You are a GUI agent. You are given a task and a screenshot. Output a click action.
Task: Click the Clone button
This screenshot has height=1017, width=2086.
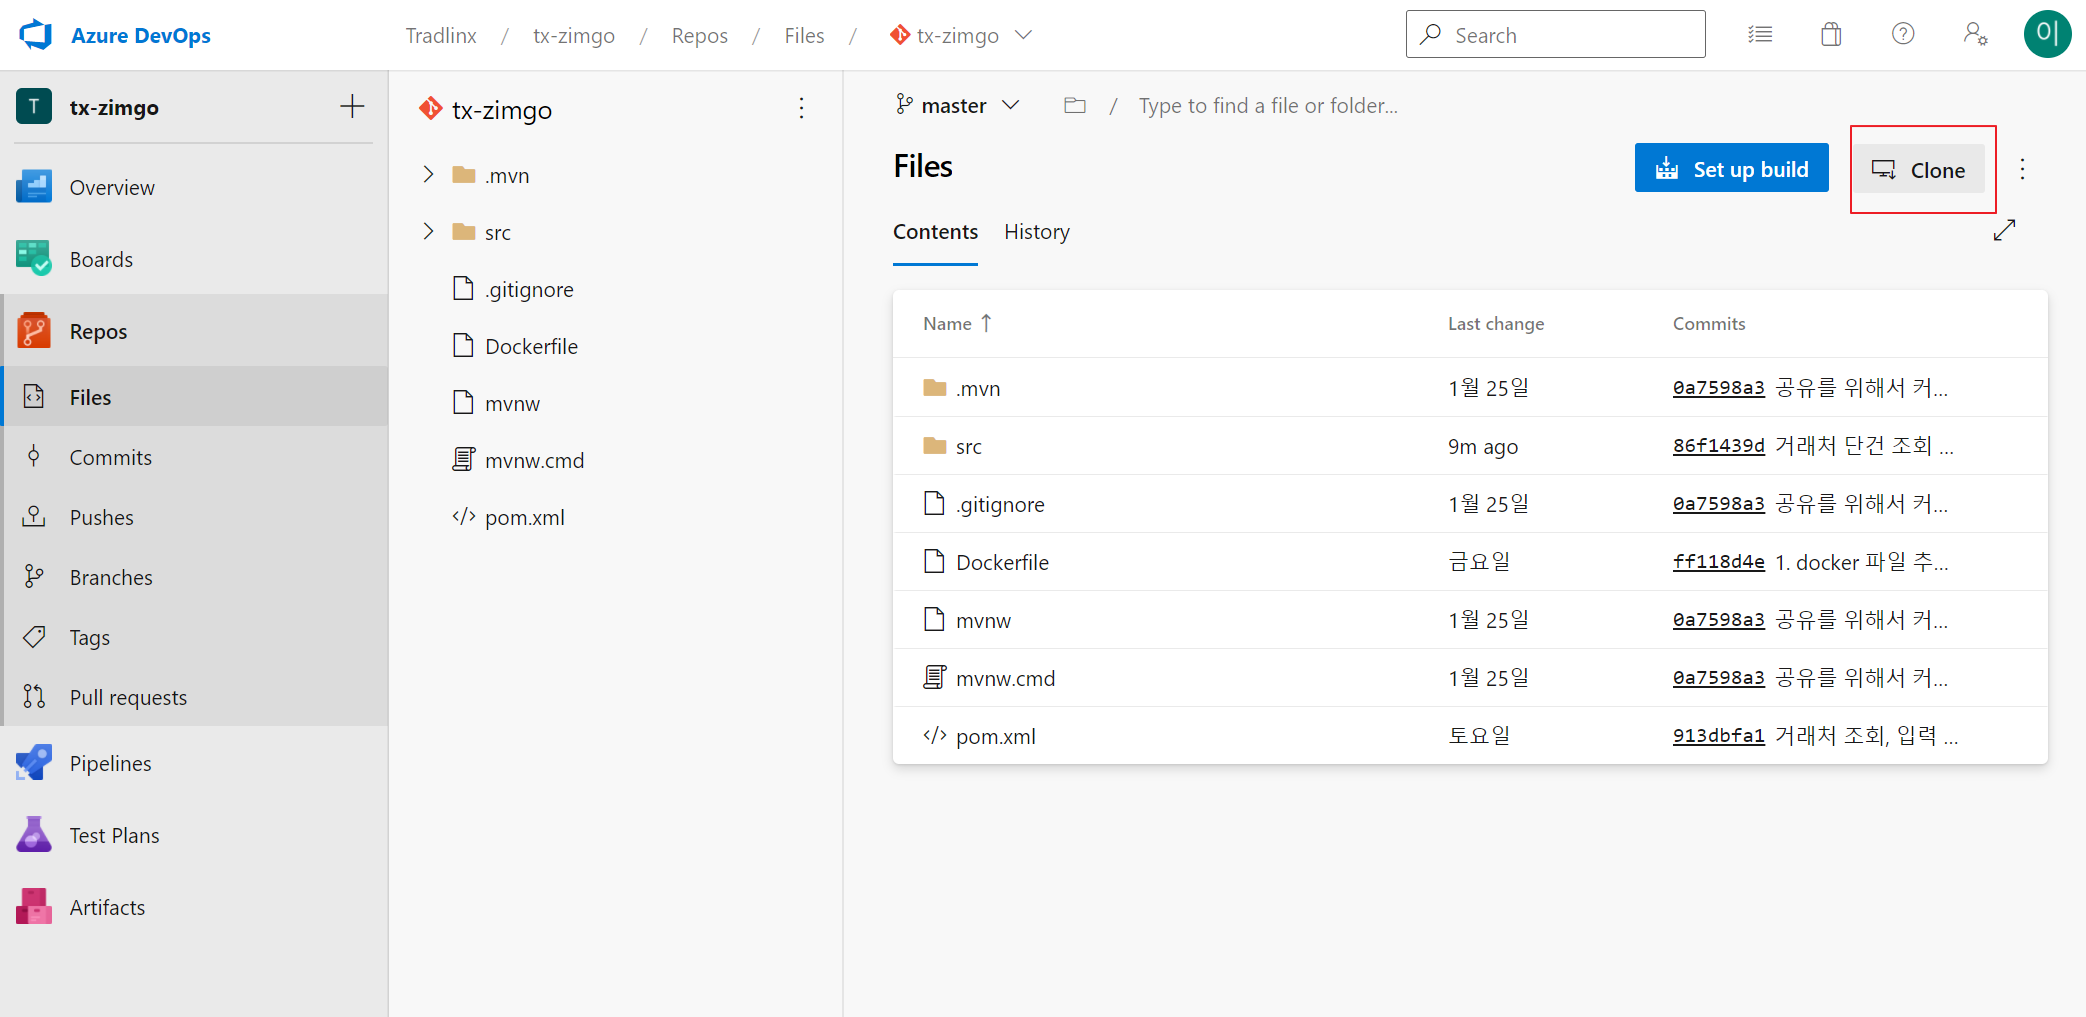(1919, 170)
